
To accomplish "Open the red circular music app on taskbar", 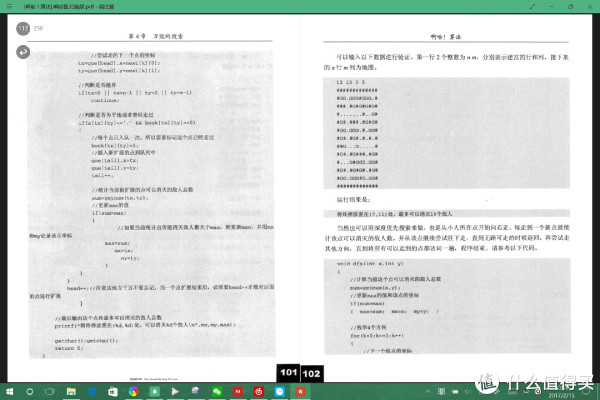I will pyautogui.click(x=259, y=392).
